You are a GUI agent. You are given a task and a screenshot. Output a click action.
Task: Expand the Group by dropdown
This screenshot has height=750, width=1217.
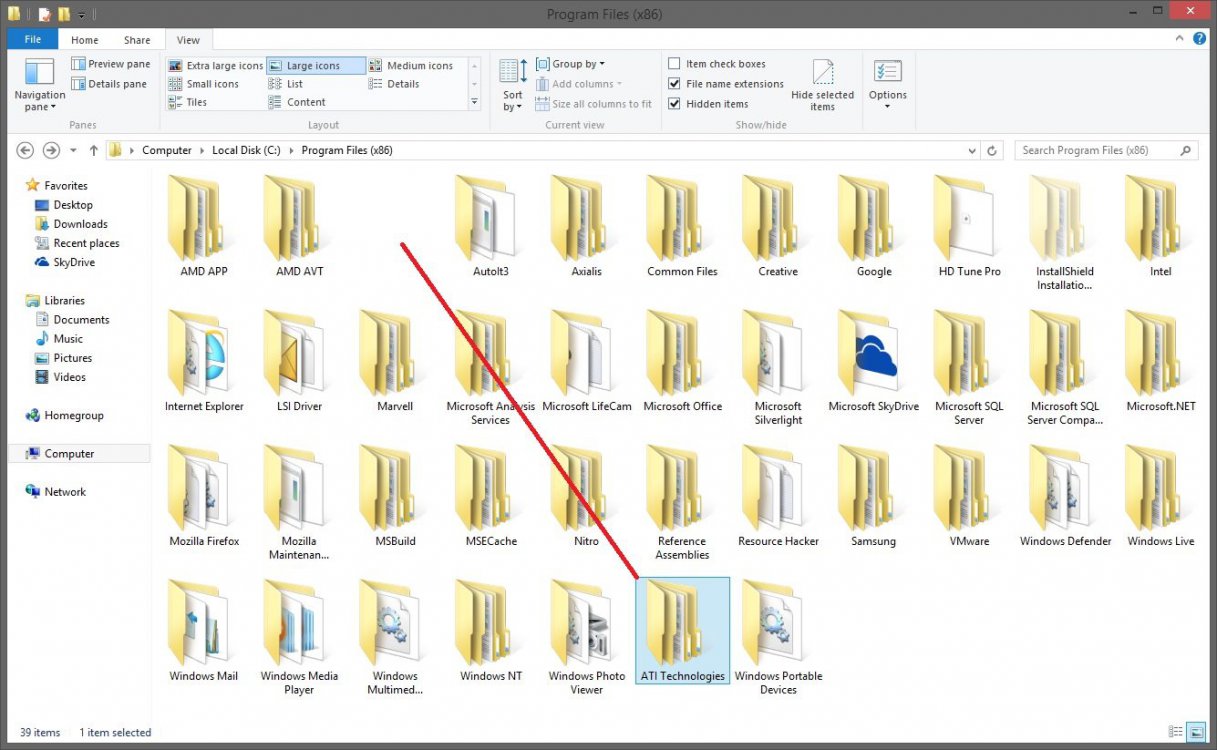[571, 63]
